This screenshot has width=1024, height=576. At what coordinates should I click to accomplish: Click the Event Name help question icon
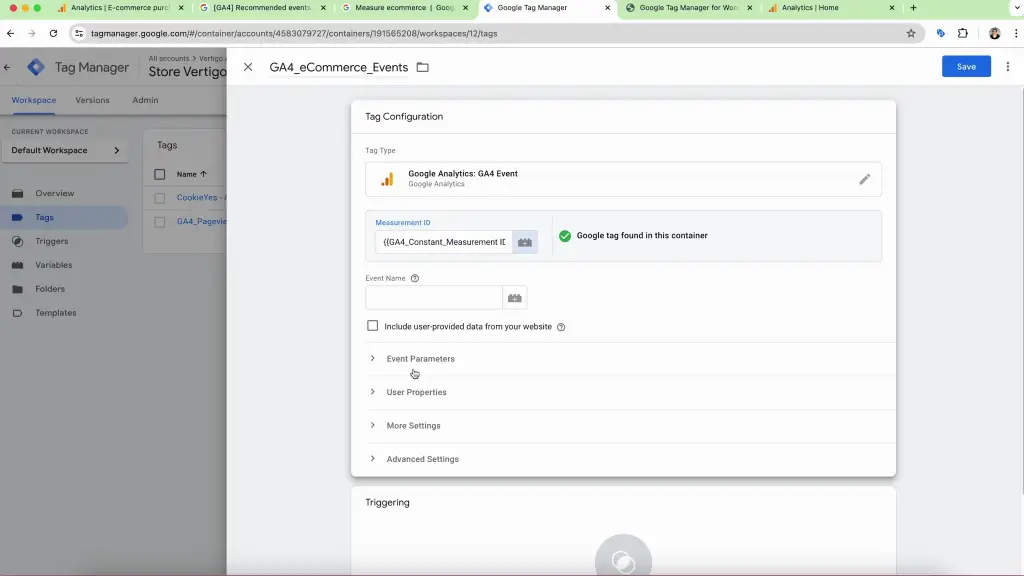point(415,279)
